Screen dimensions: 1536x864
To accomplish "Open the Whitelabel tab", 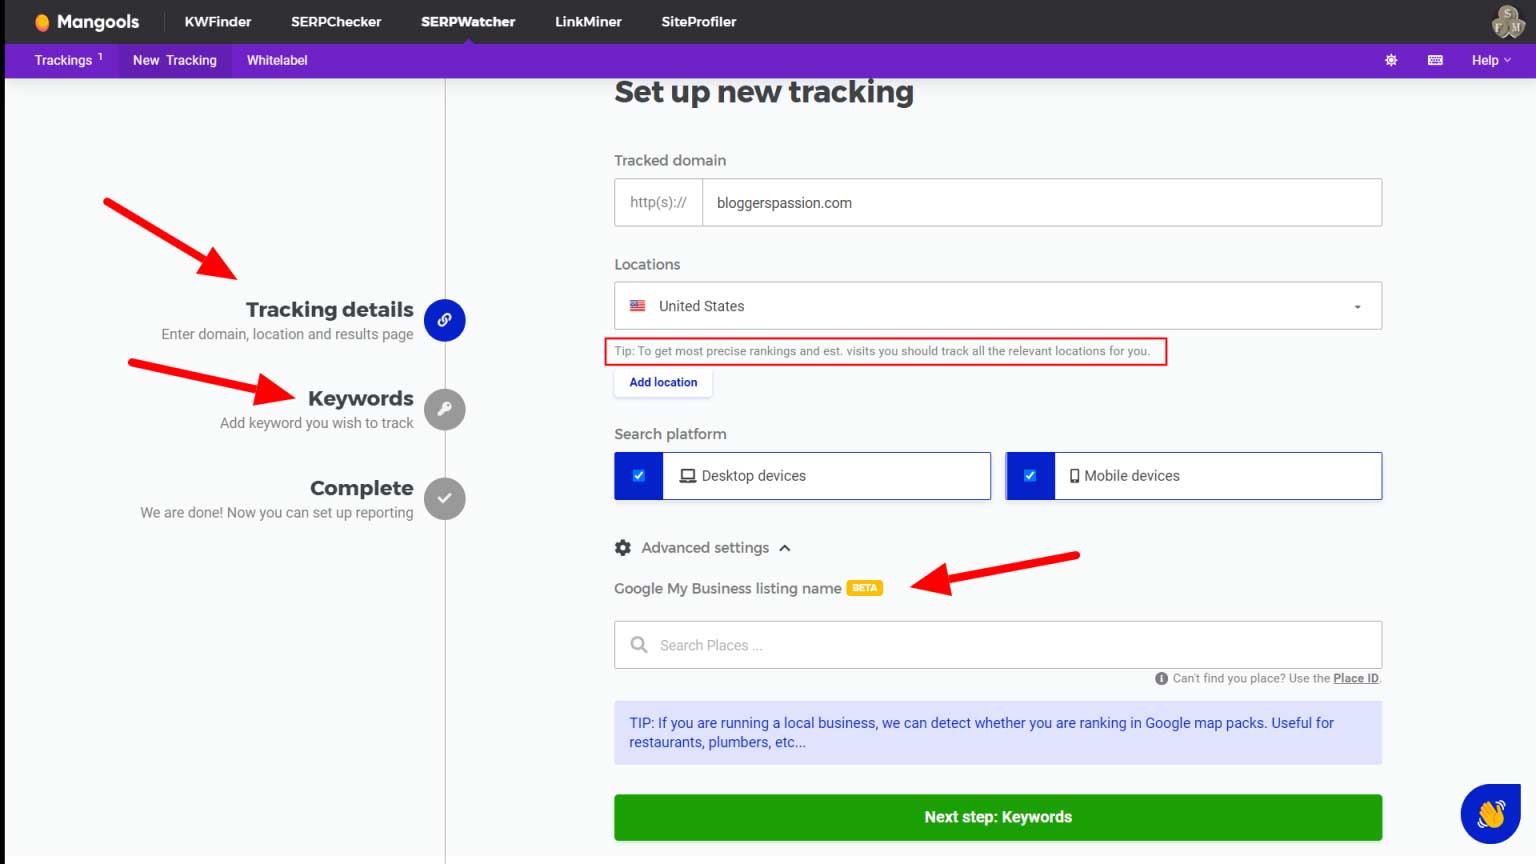I will (x=277, y=60).
